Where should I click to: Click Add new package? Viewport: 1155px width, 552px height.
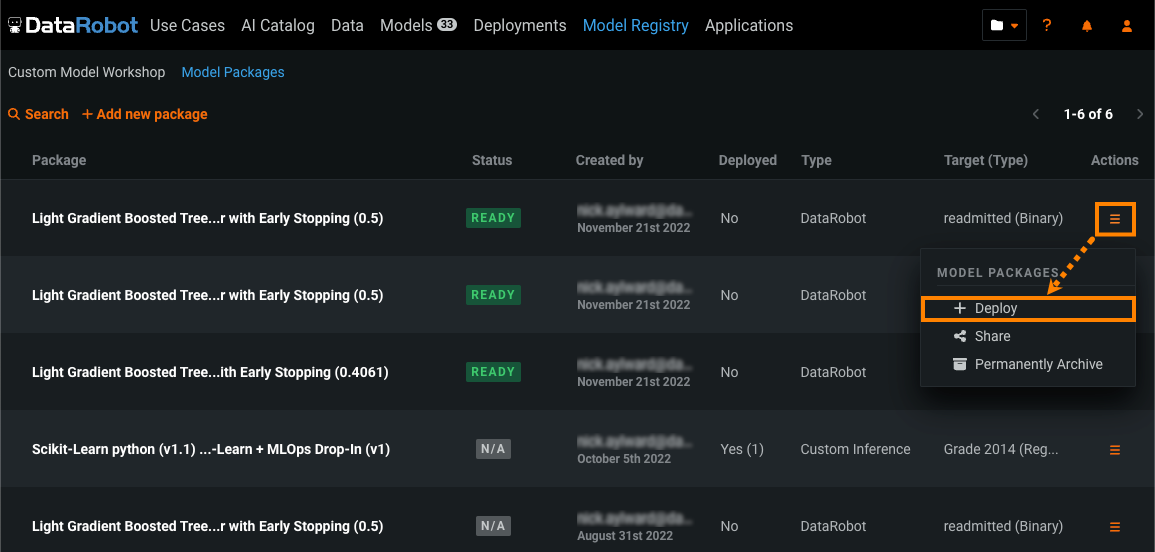tap(145, 115)
